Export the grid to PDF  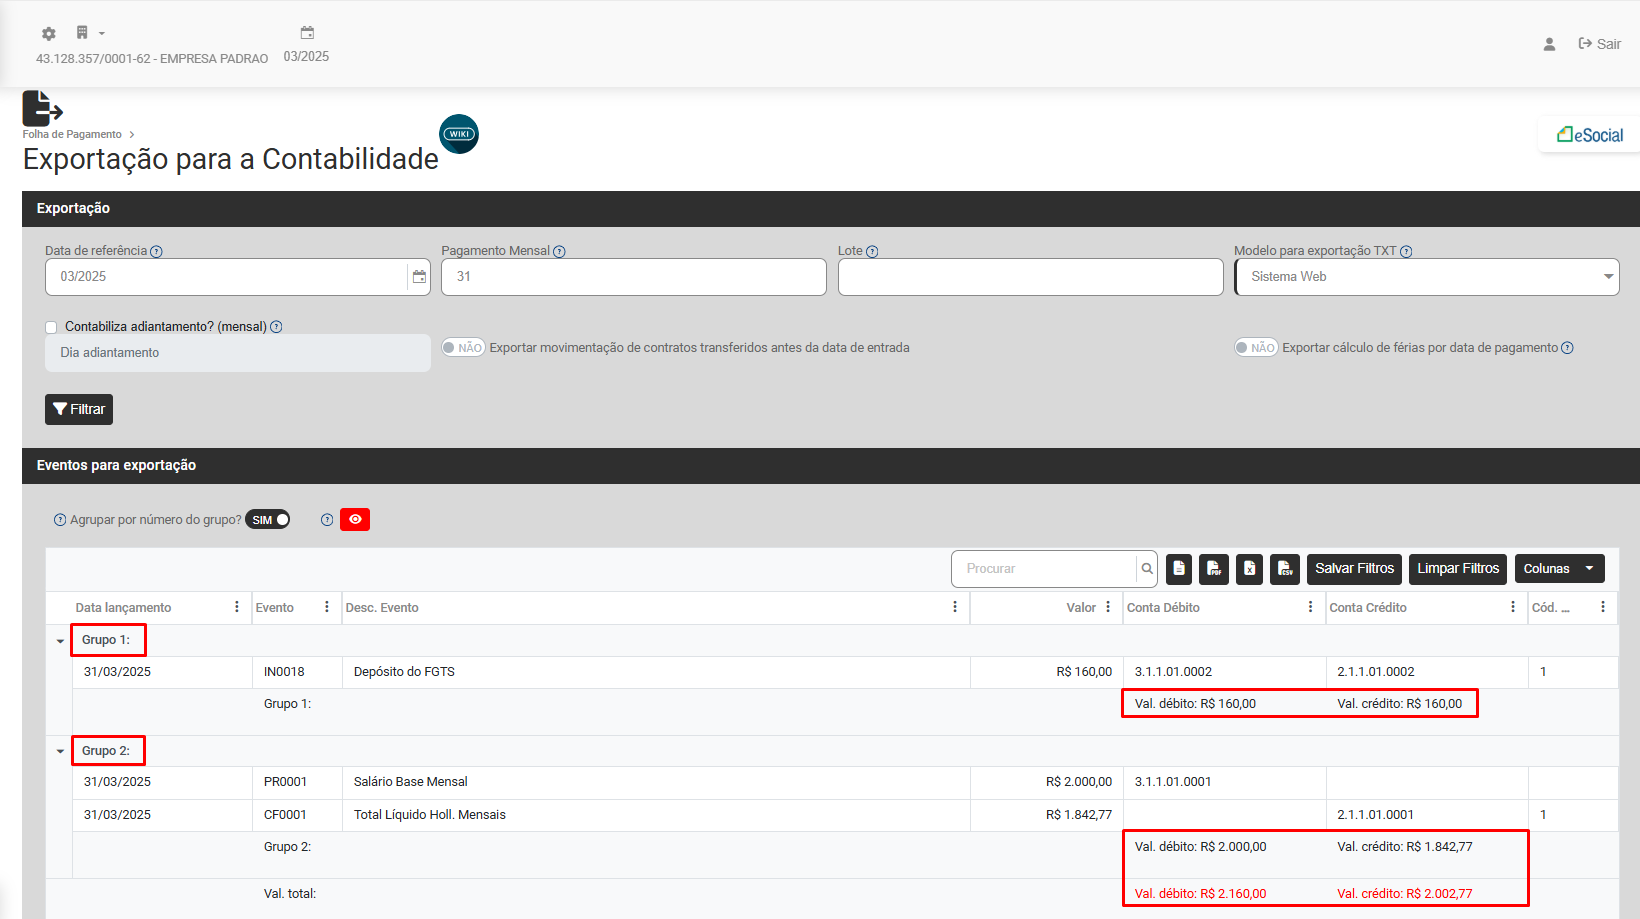point(1214,569)
